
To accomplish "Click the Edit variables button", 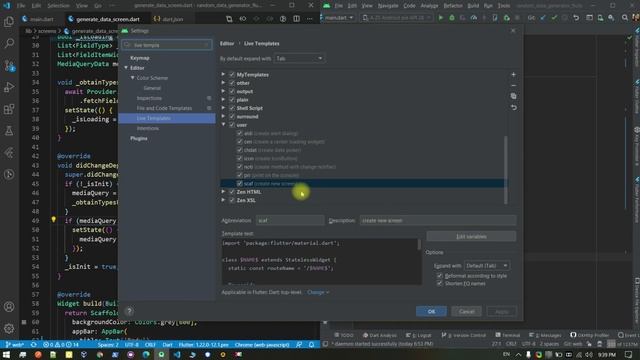I will (471, 236).
